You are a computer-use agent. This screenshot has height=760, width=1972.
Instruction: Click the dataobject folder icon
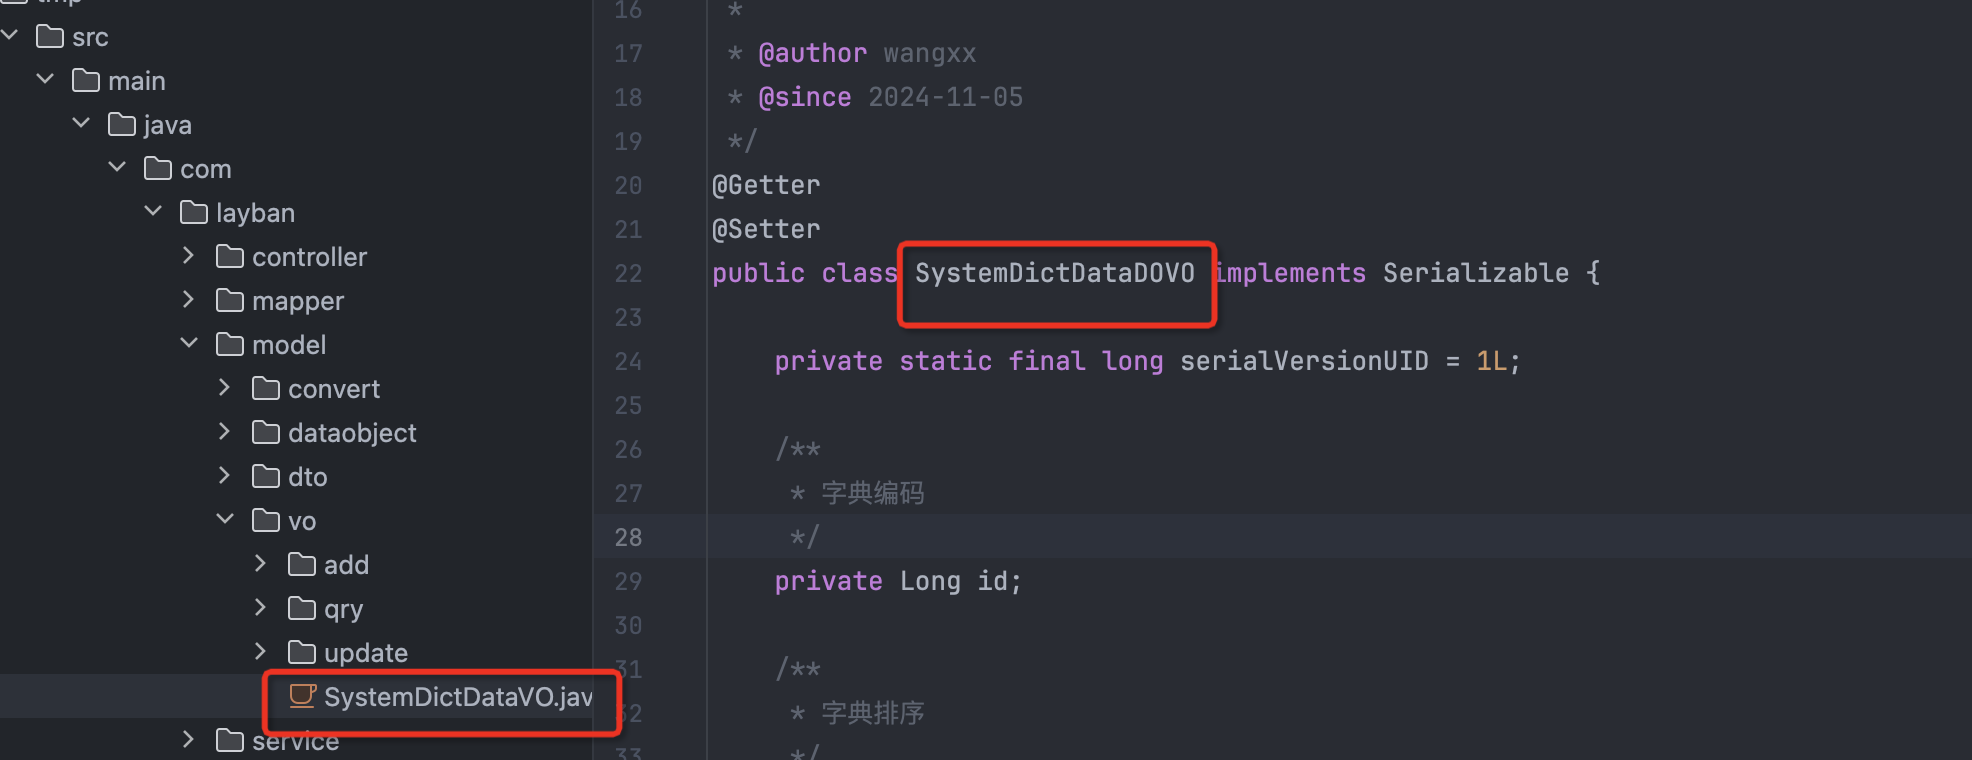click(x=266, y=432)
